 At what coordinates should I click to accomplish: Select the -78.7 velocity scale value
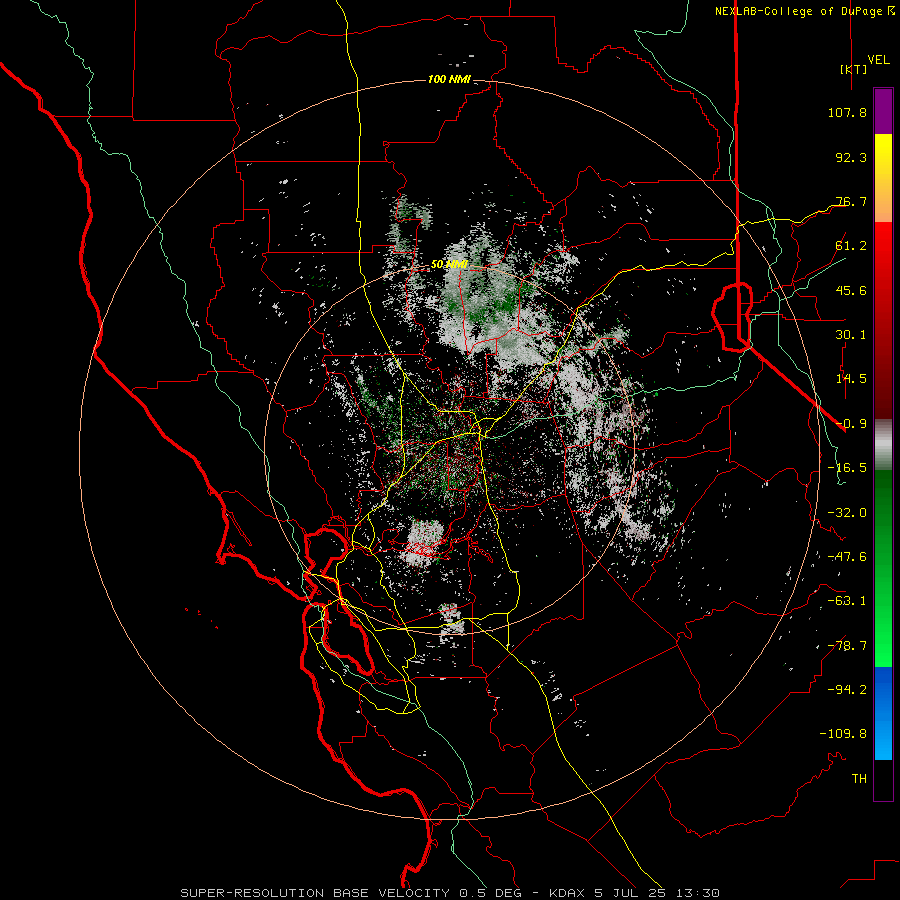[x=847, y=646]
